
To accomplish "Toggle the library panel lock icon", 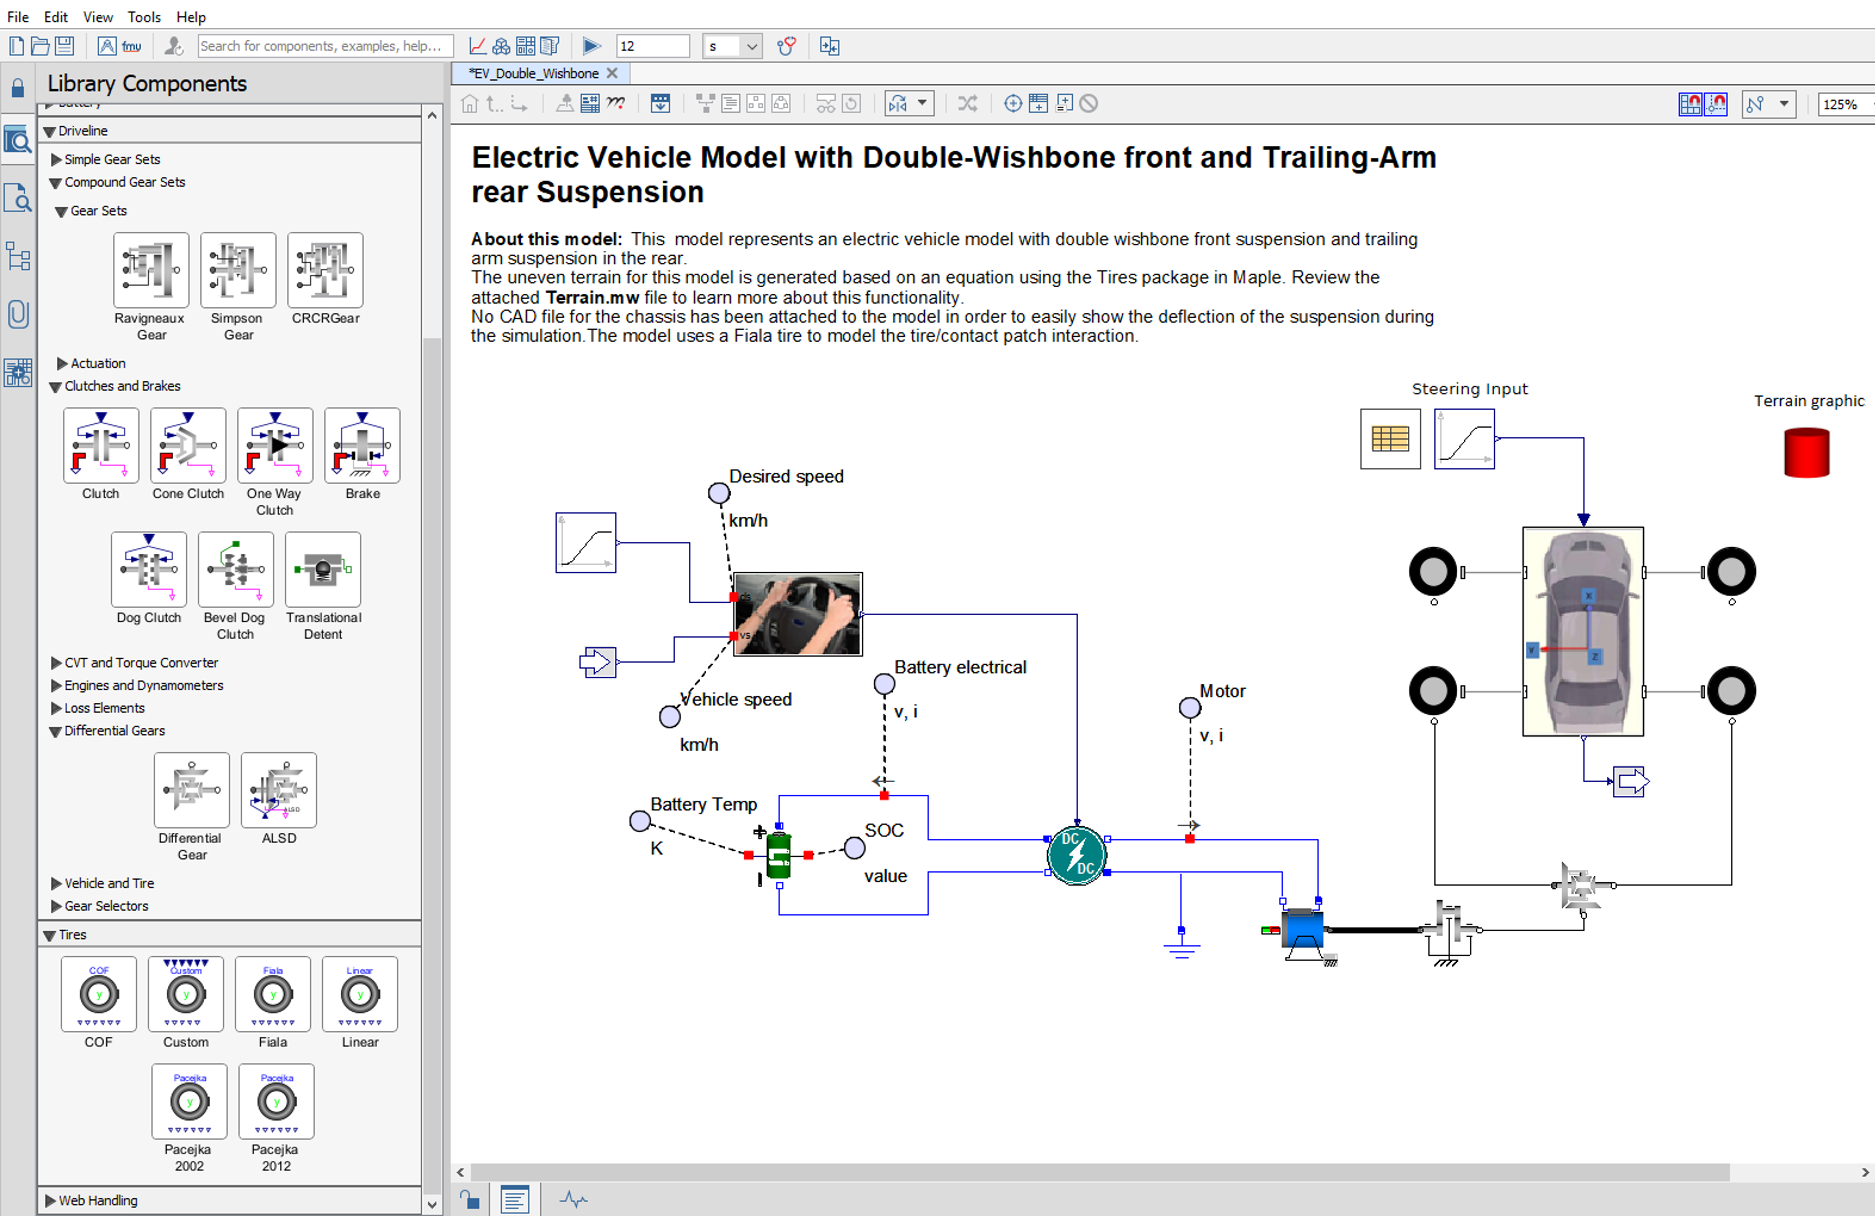I will [x=18, y=88].
